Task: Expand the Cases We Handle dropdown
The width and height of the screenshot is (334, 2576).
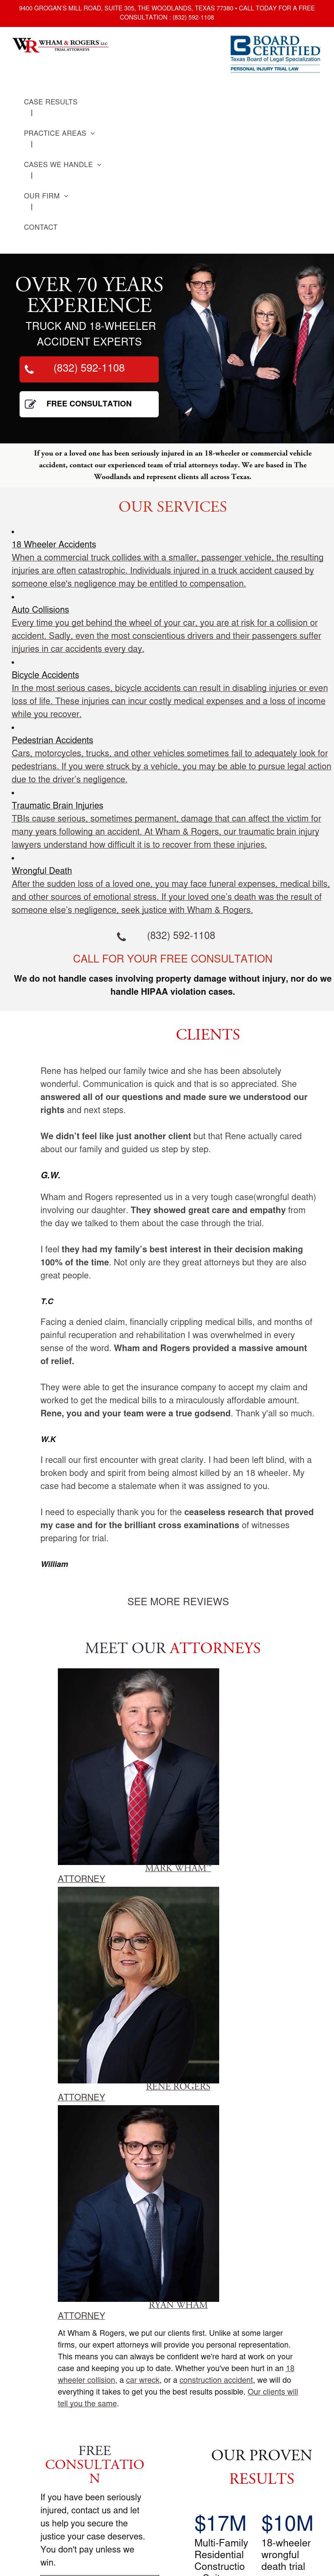Action: pyautogui.click(x=99, y=165)
